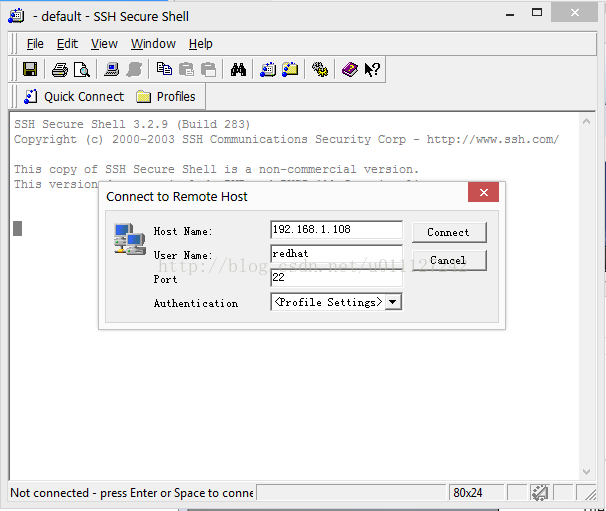The width and height of the screenshot is (606, 511).
Task: Close the Connect to Remote Host dialog
Action: pyautogui.click(x=483, y=192)
